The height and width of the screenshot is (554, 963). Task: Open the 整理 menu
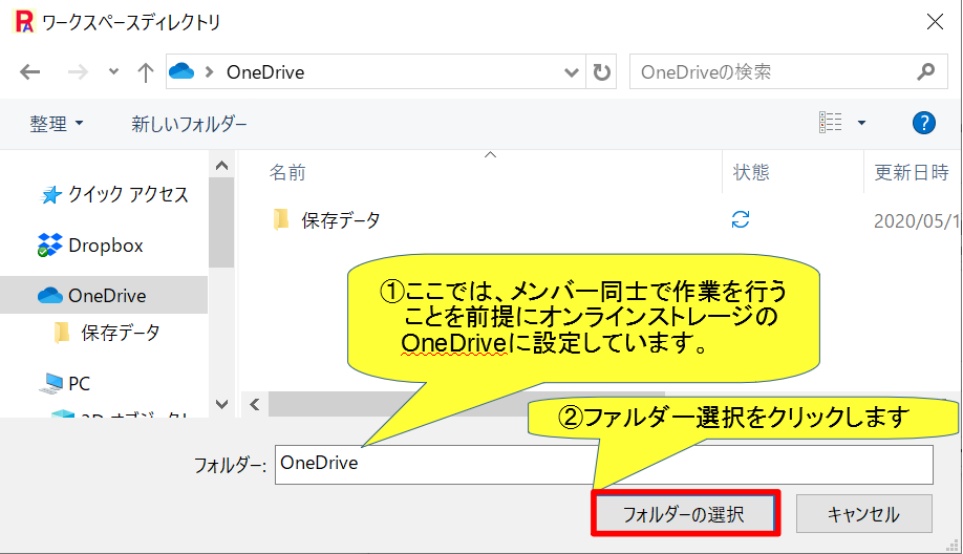click(56, 124)
